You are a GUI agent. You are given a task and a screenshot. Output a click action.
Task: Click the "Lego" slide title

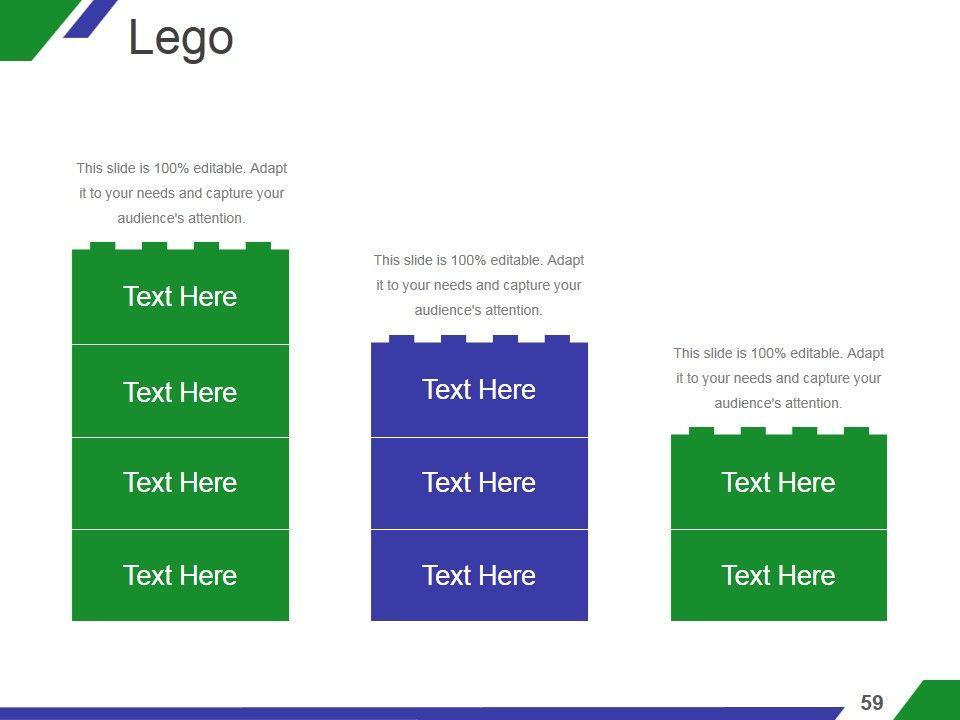tap(181, 39)
